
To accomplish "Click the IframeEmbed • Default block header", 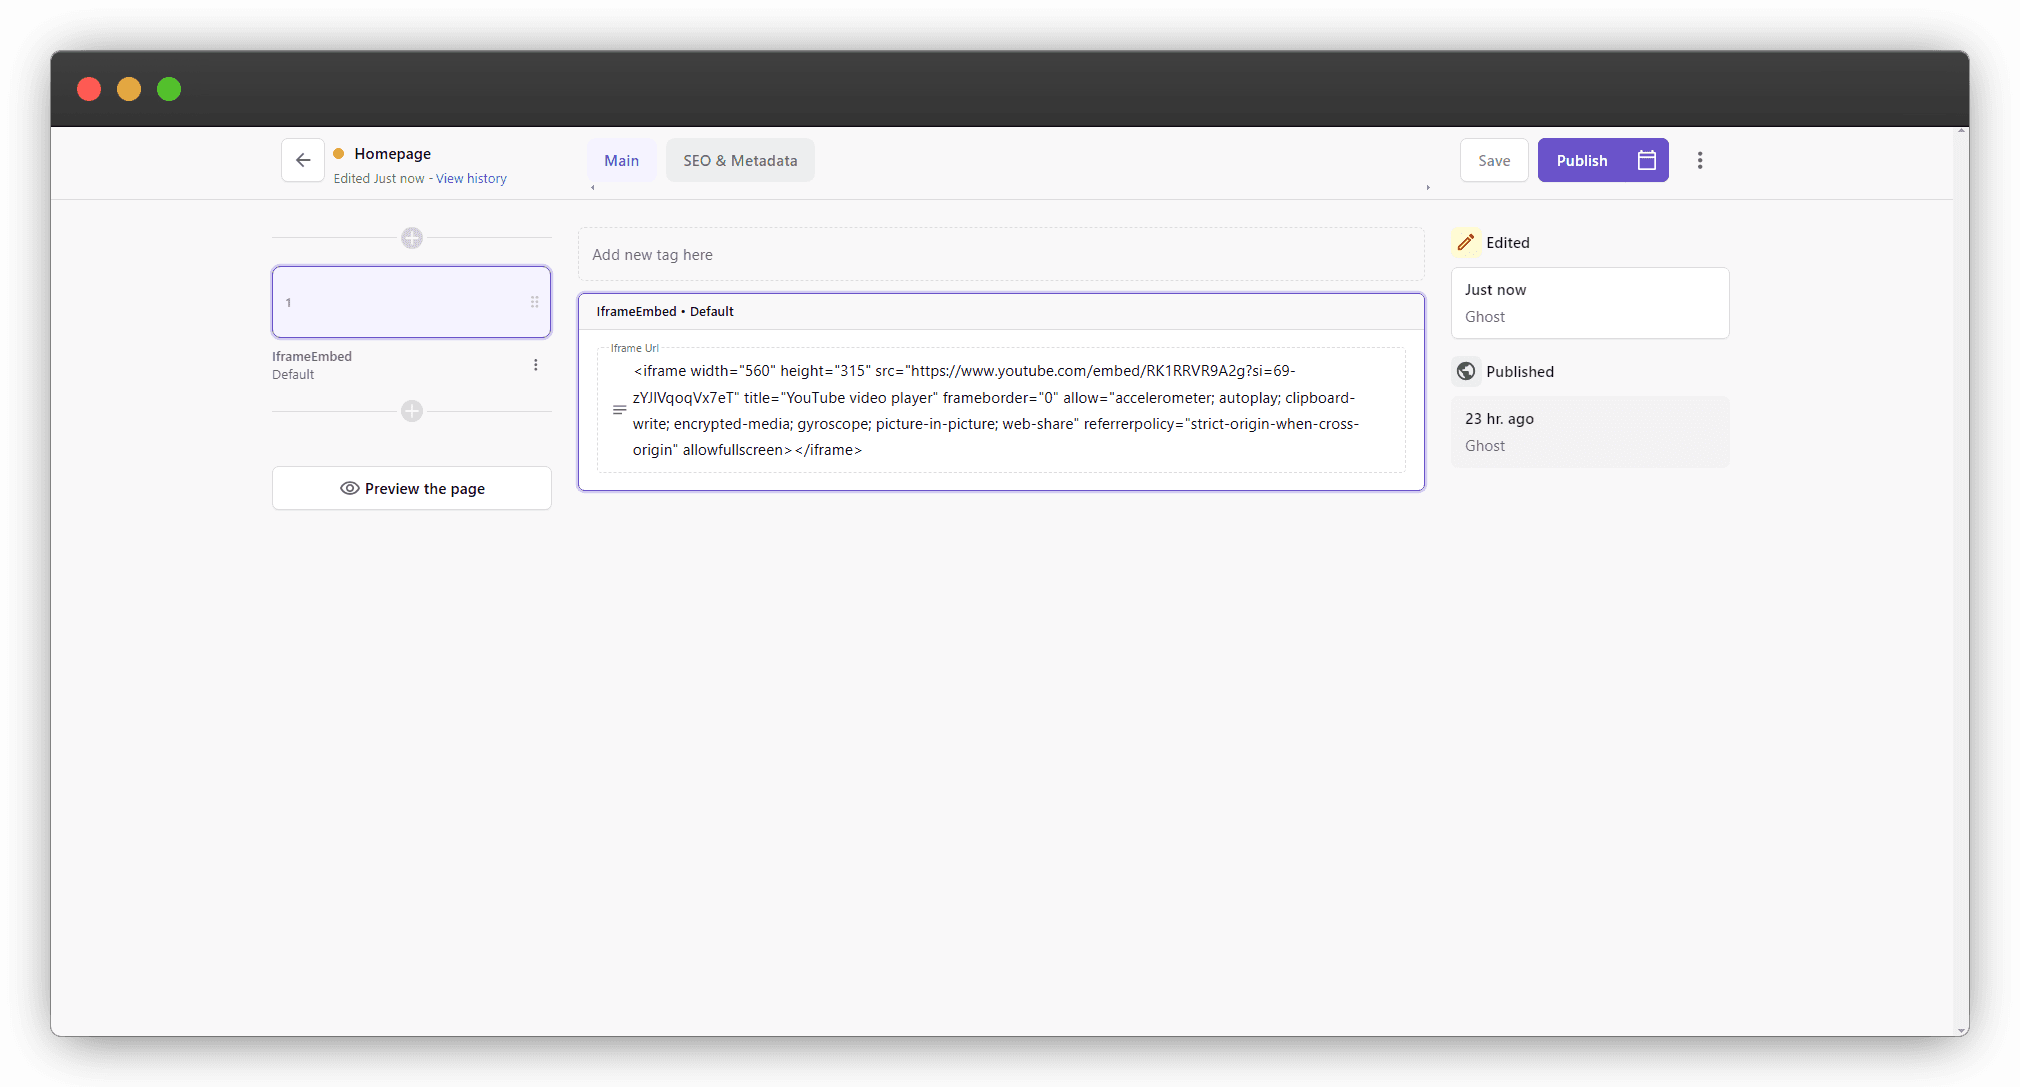I will [x=1001, y=312].
